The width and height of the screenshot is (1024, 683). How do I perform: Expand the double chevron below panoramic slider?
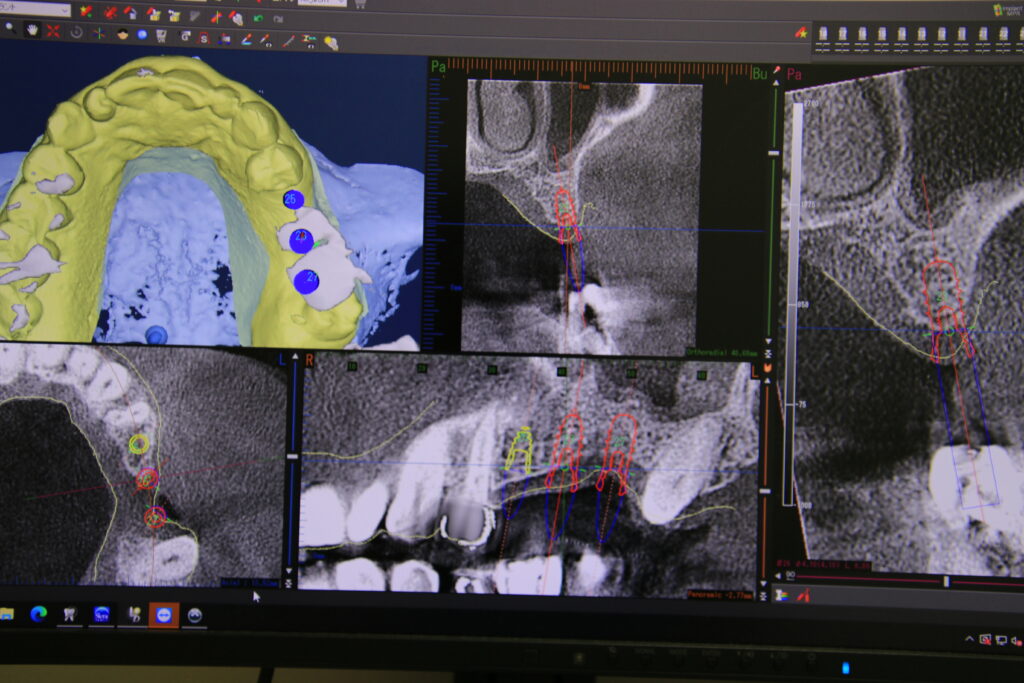[763, 596]
